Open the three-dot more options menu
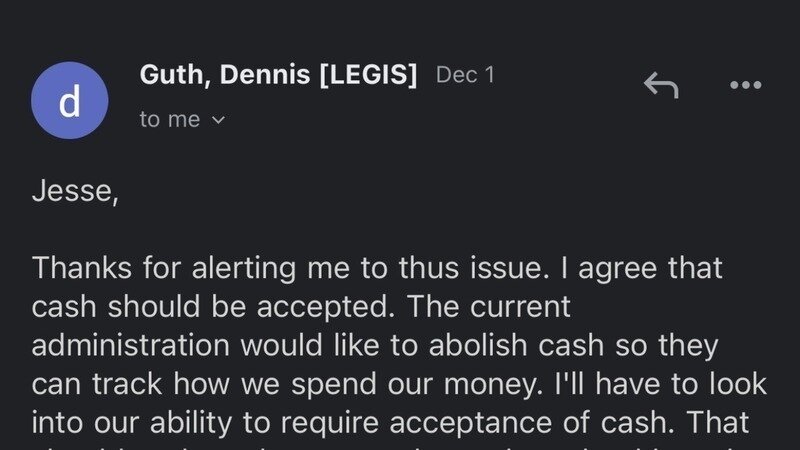 pos(745,85)
